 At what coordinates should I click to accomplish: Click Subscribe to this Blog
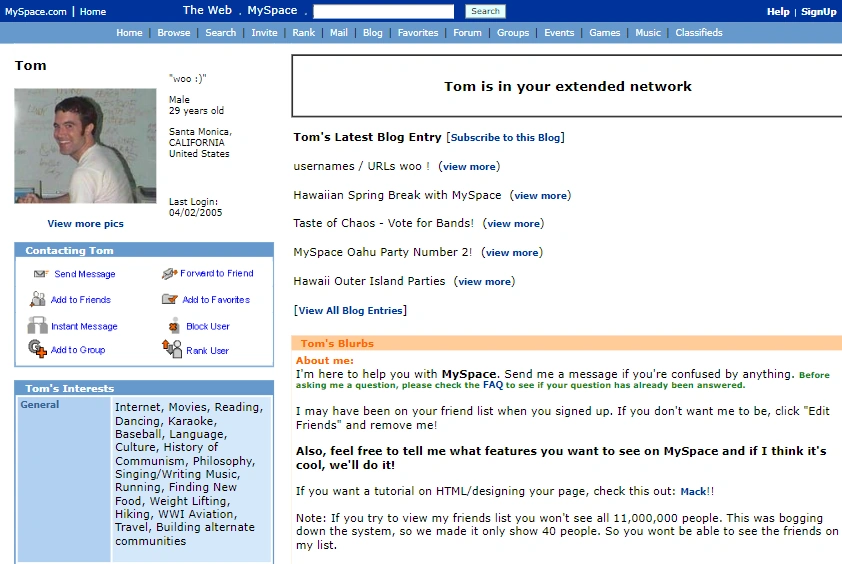[x=505, y=138]
